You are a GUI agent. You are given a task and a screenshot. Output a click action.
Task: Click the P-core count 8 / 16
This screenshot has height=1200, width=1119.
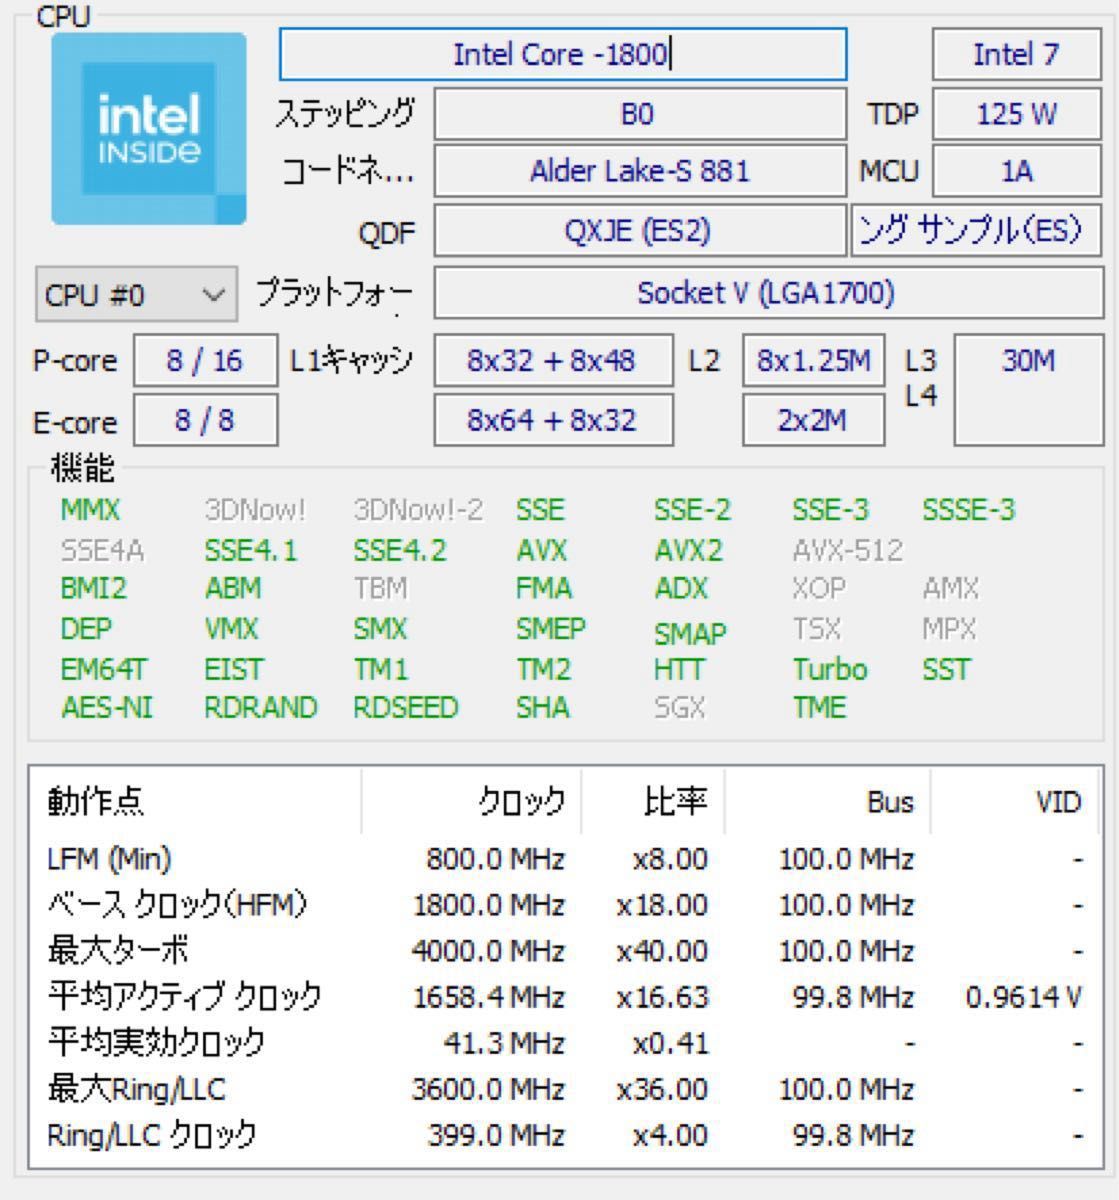(205, 361)
